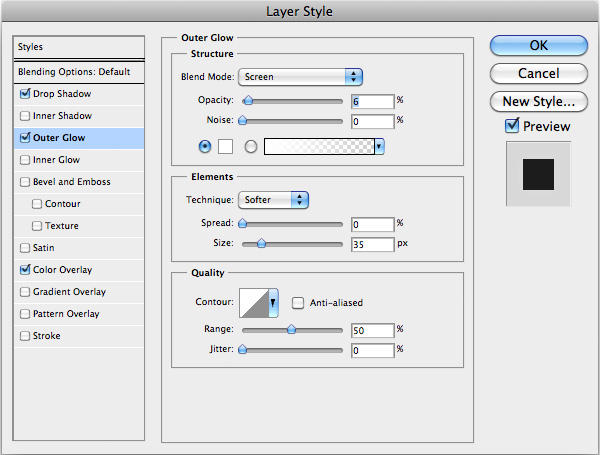Click the white glow color swatch
Viewport: 600px width, 455px height.
tap(225, 147)
